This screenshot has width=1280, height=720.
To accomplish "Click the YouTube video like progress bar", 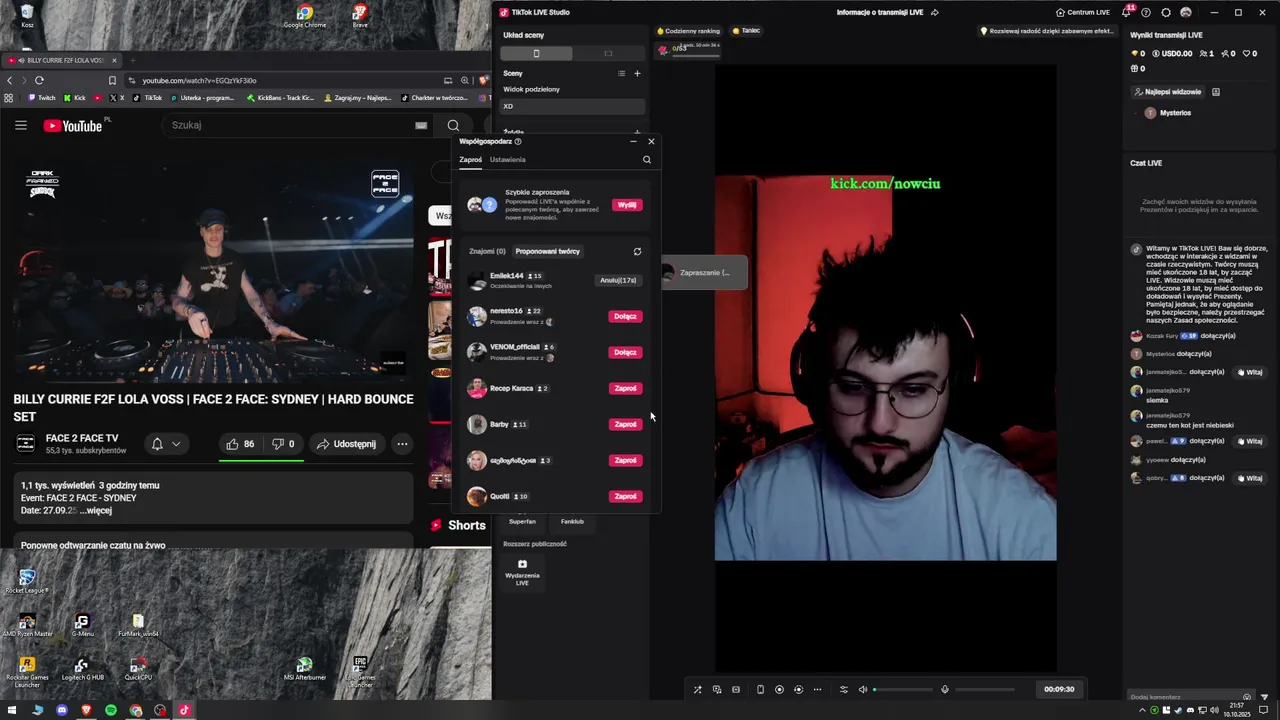I will point(261,460).
